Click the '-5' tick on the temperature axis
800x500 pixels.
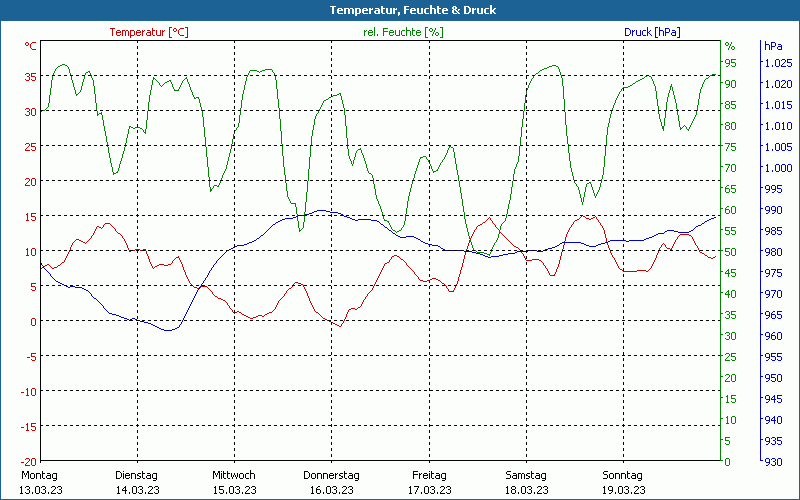click(31, 356)
